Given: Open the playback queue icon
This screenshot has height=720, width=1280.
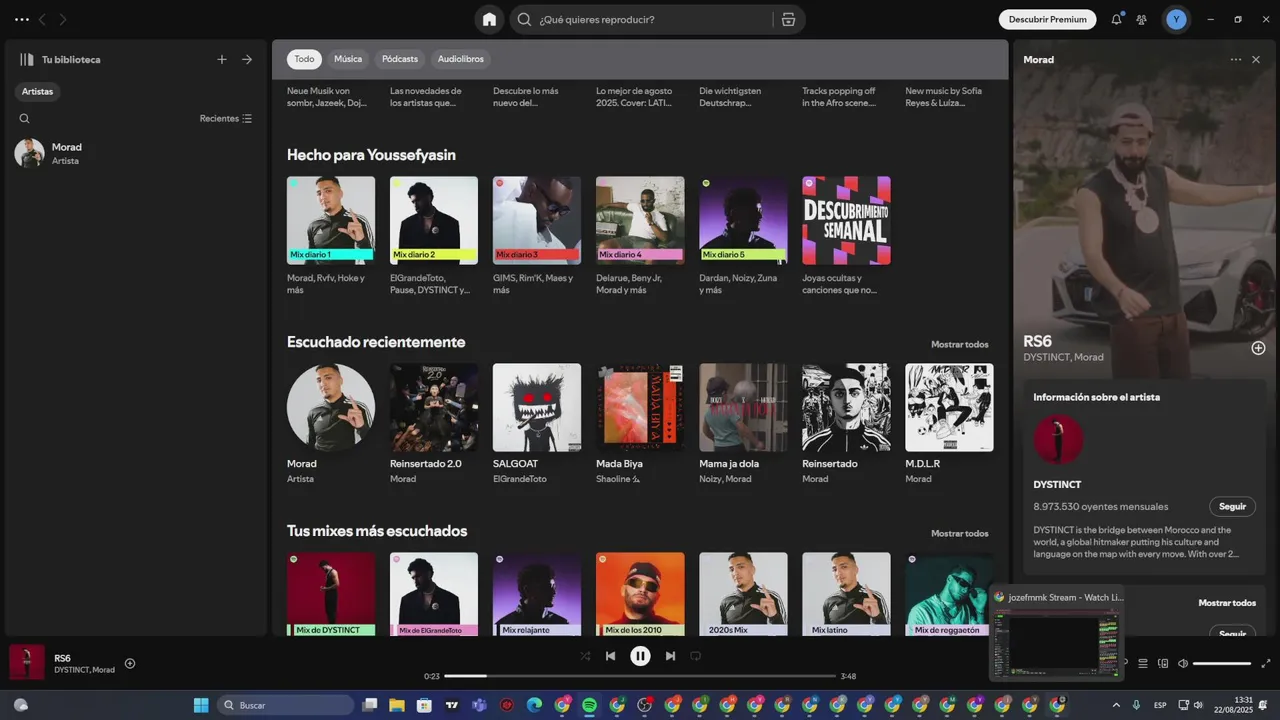Looking at the screenshot, I should 1143,663.
